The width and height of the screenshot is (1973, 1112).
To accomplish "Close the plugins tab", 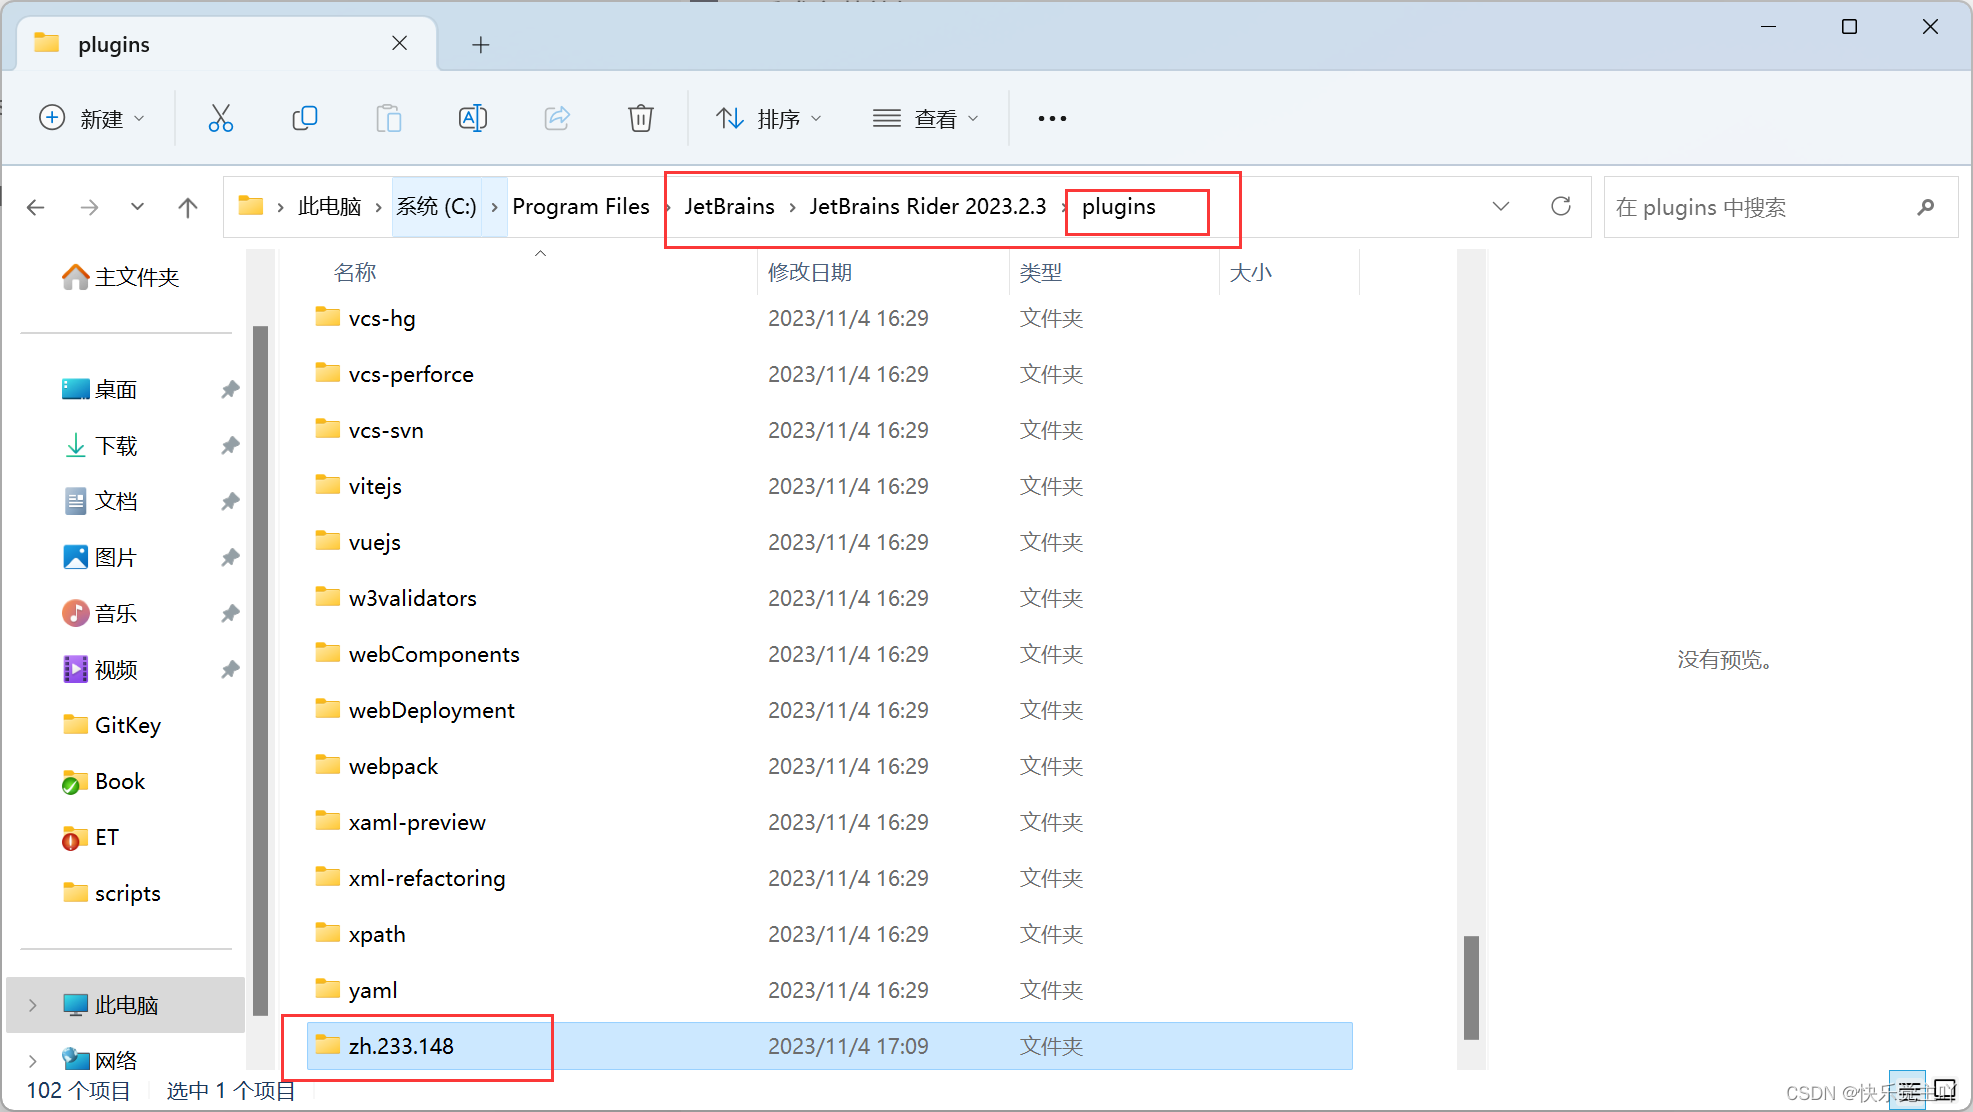I will pos(399,43).
